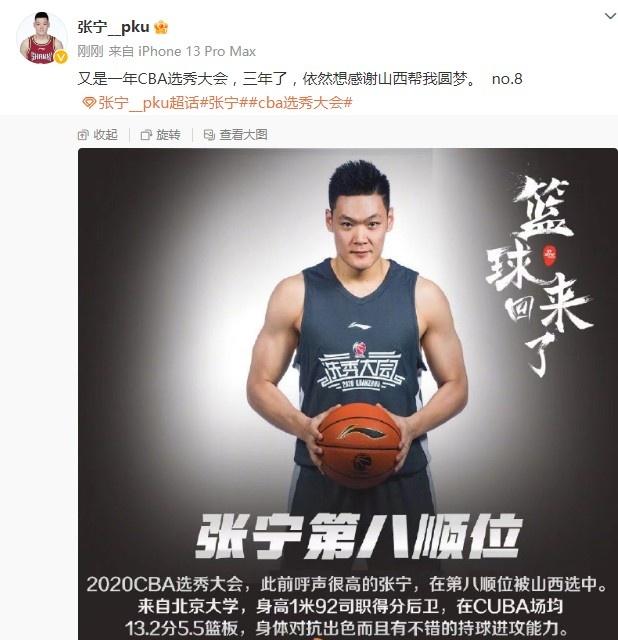Open the #张宁# hashtag
618x640 pixels.
(224, 102)
